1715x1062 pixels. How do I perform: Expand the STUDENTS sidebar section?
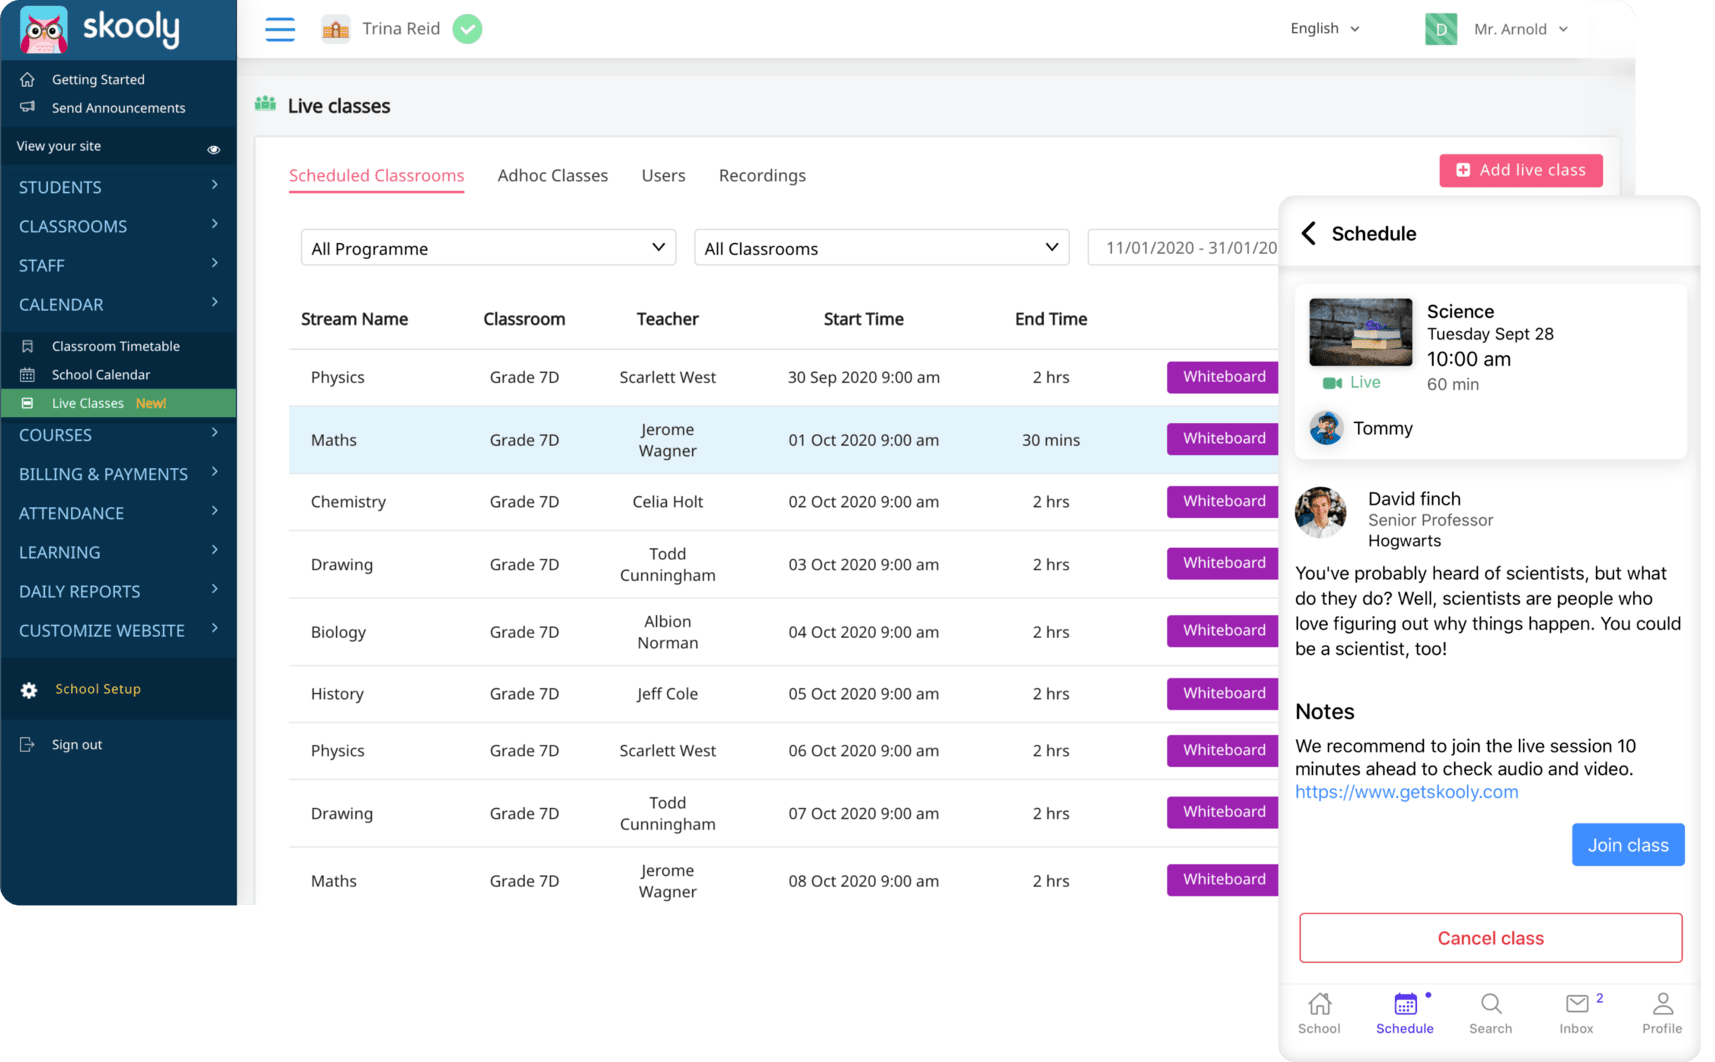point(60,187)
